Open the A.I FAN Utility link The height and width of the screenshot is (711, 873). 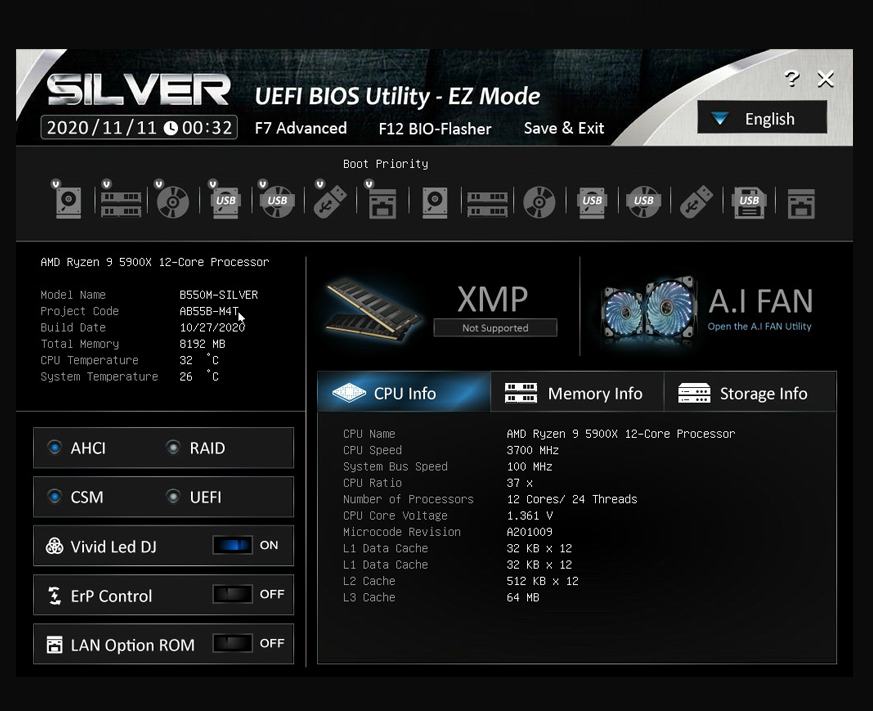point(759,326)
